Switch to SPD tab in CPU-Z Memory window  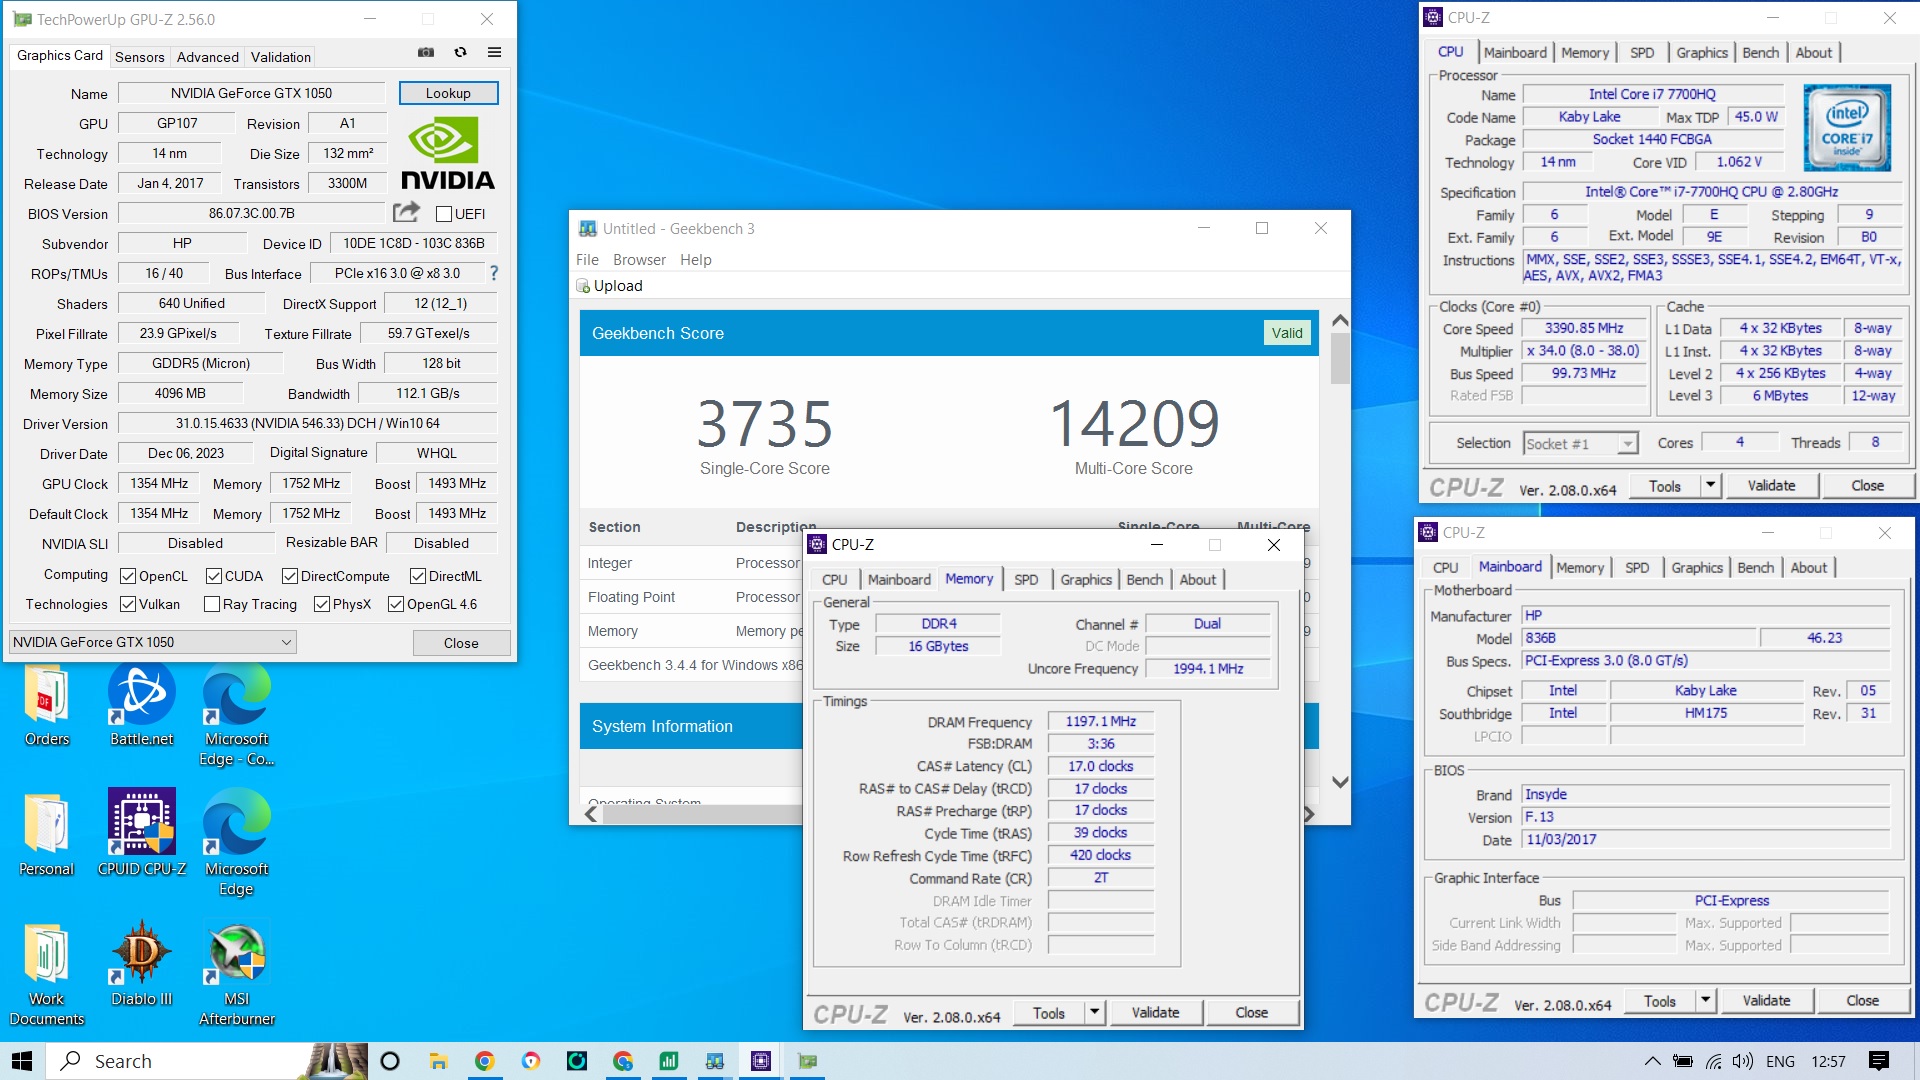click(1026, 580)
